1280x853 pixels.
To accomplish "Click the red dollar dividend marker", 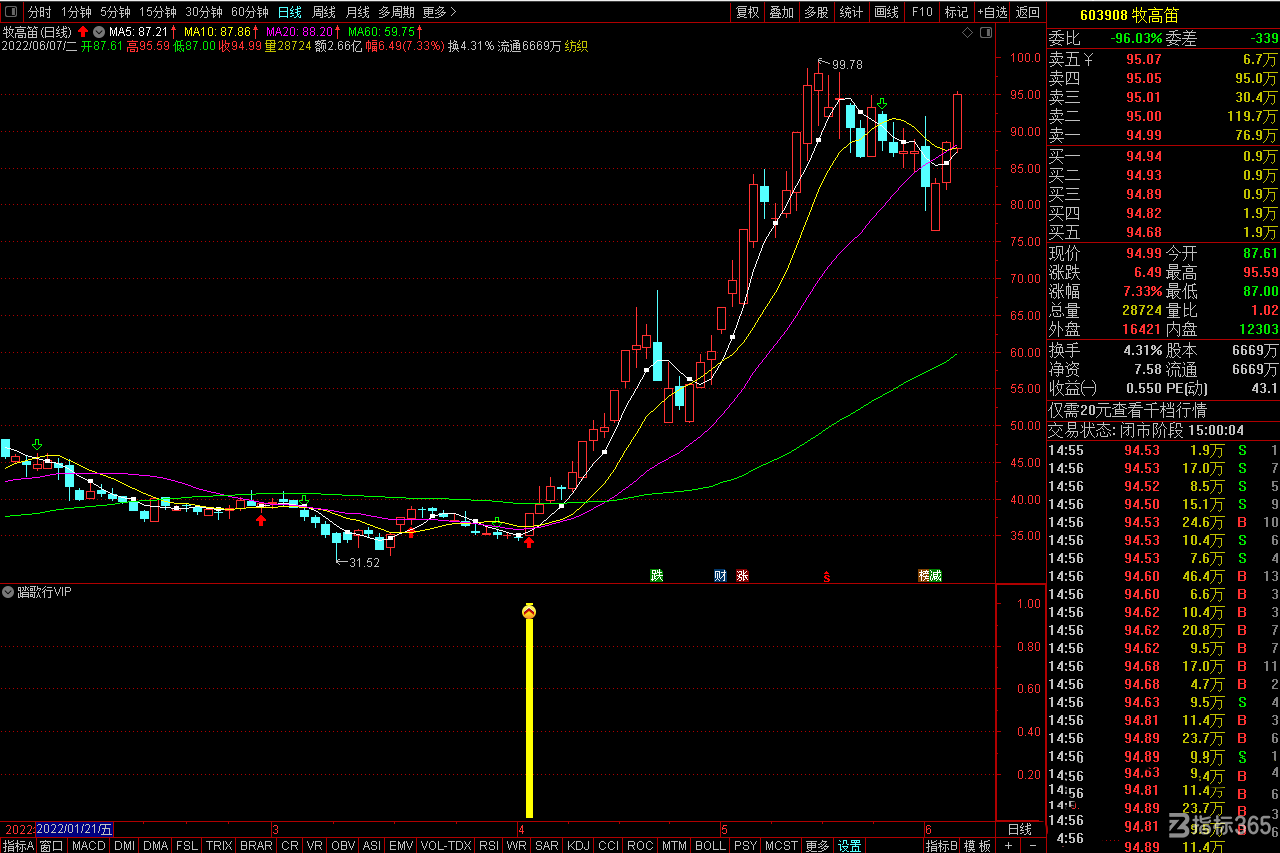I will tap(826, 576).
